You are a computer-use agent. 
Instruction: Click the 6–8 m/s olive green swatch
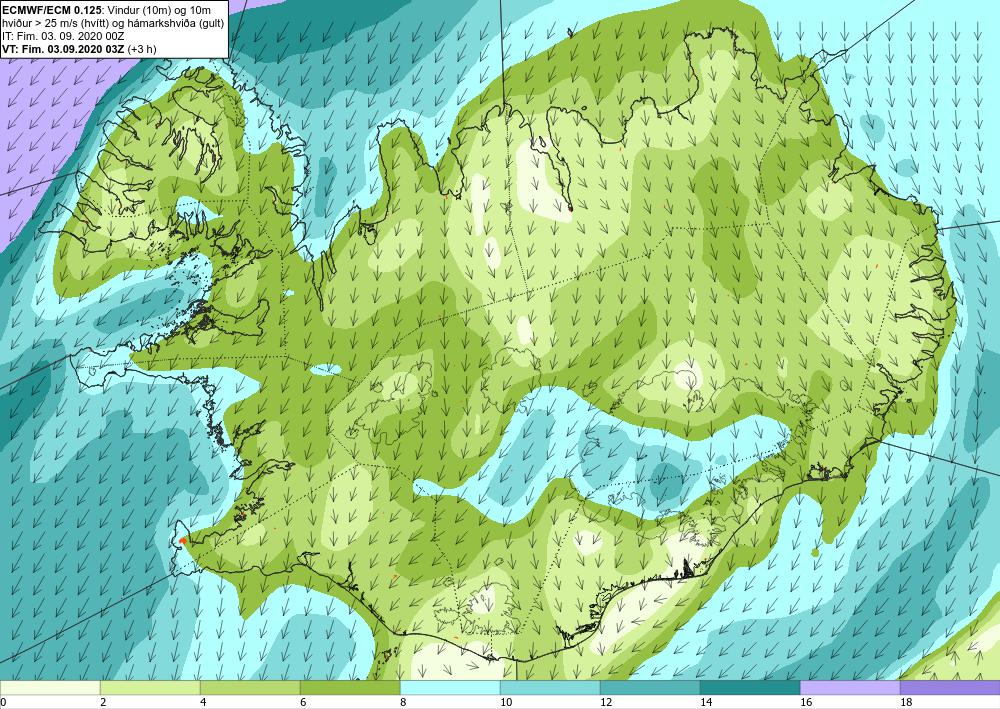point(350,688)
